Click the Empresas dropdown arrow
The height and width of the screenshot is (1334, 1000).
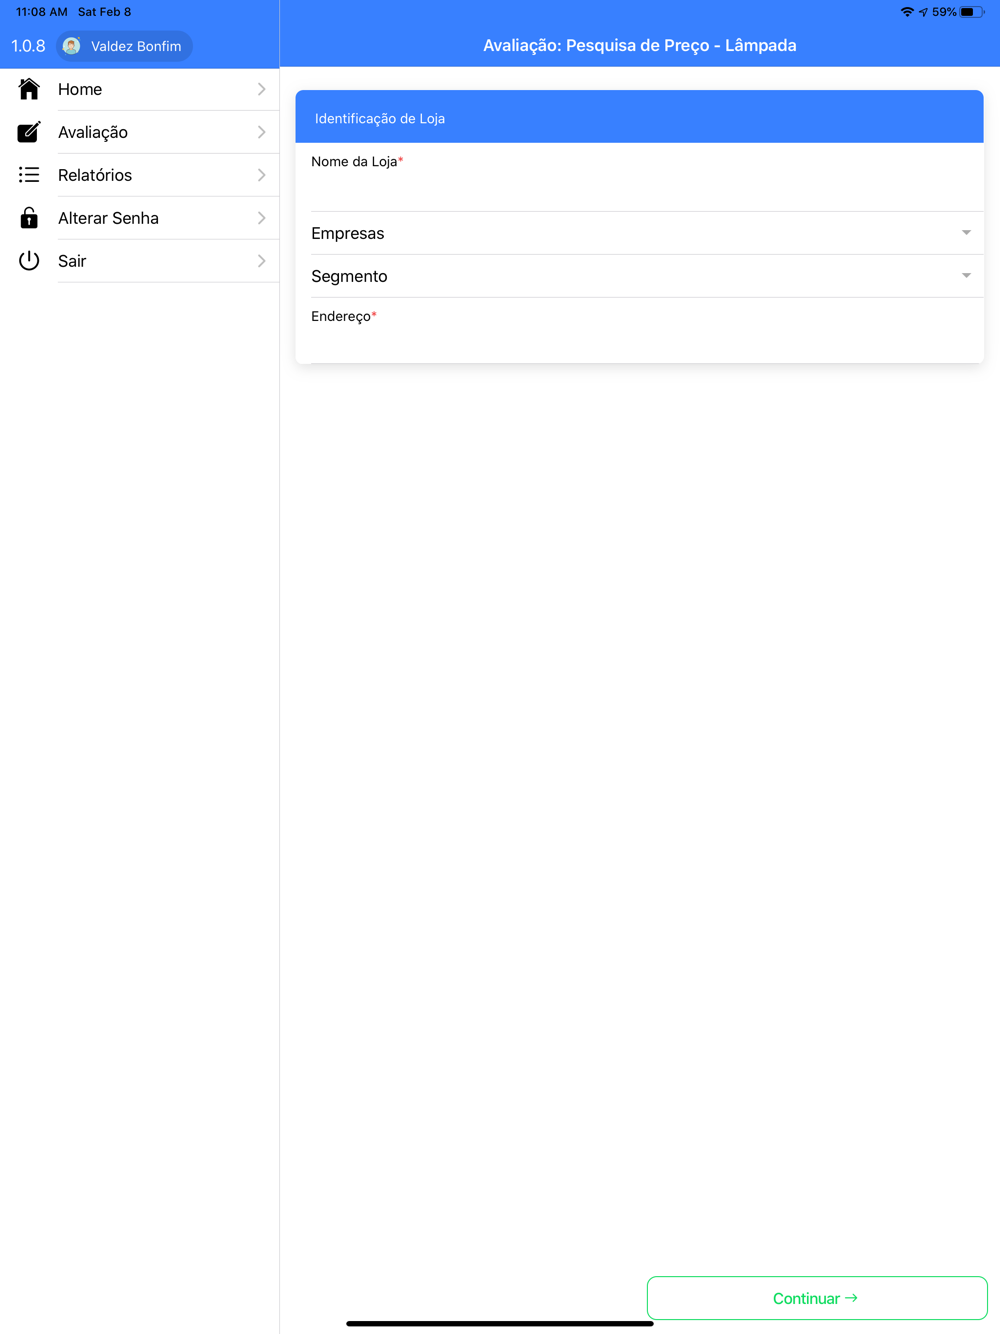966,233
